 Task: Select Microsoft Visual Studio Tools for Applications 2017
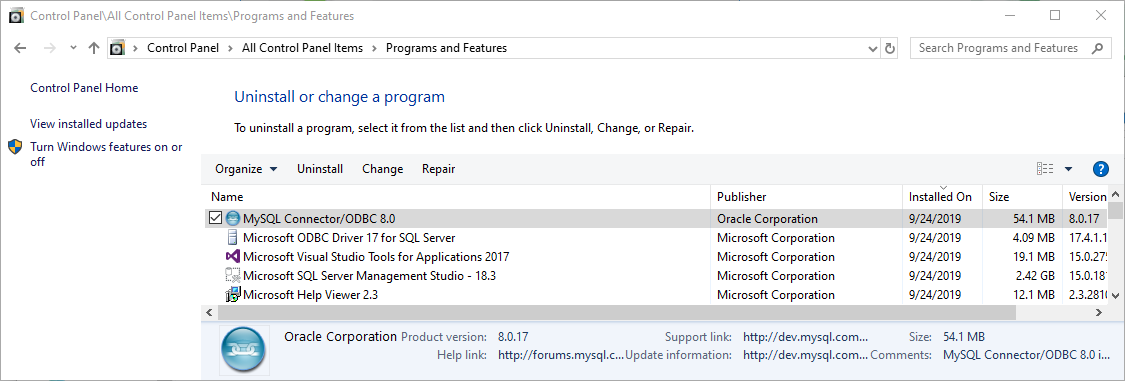click(x=376, y=256)
